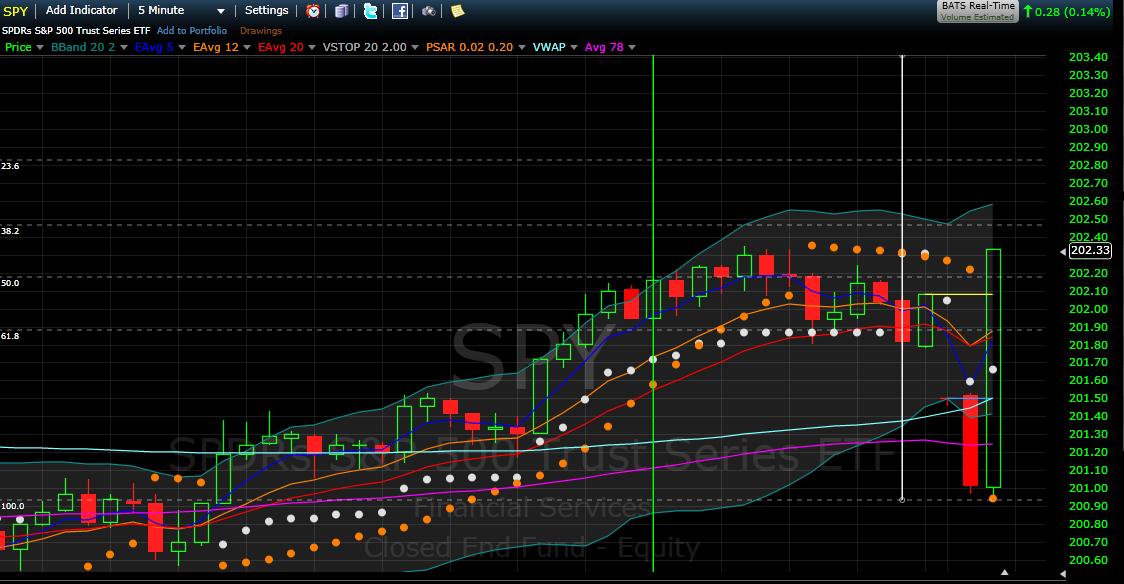Click the 203.40 price axis label
This screenshot has height=584, width=1124.
point(1088,57)
